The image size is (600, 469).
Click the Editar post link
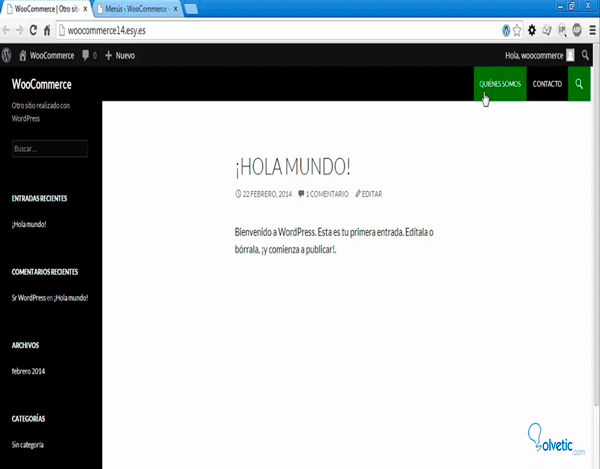click(x=372, y=194)
